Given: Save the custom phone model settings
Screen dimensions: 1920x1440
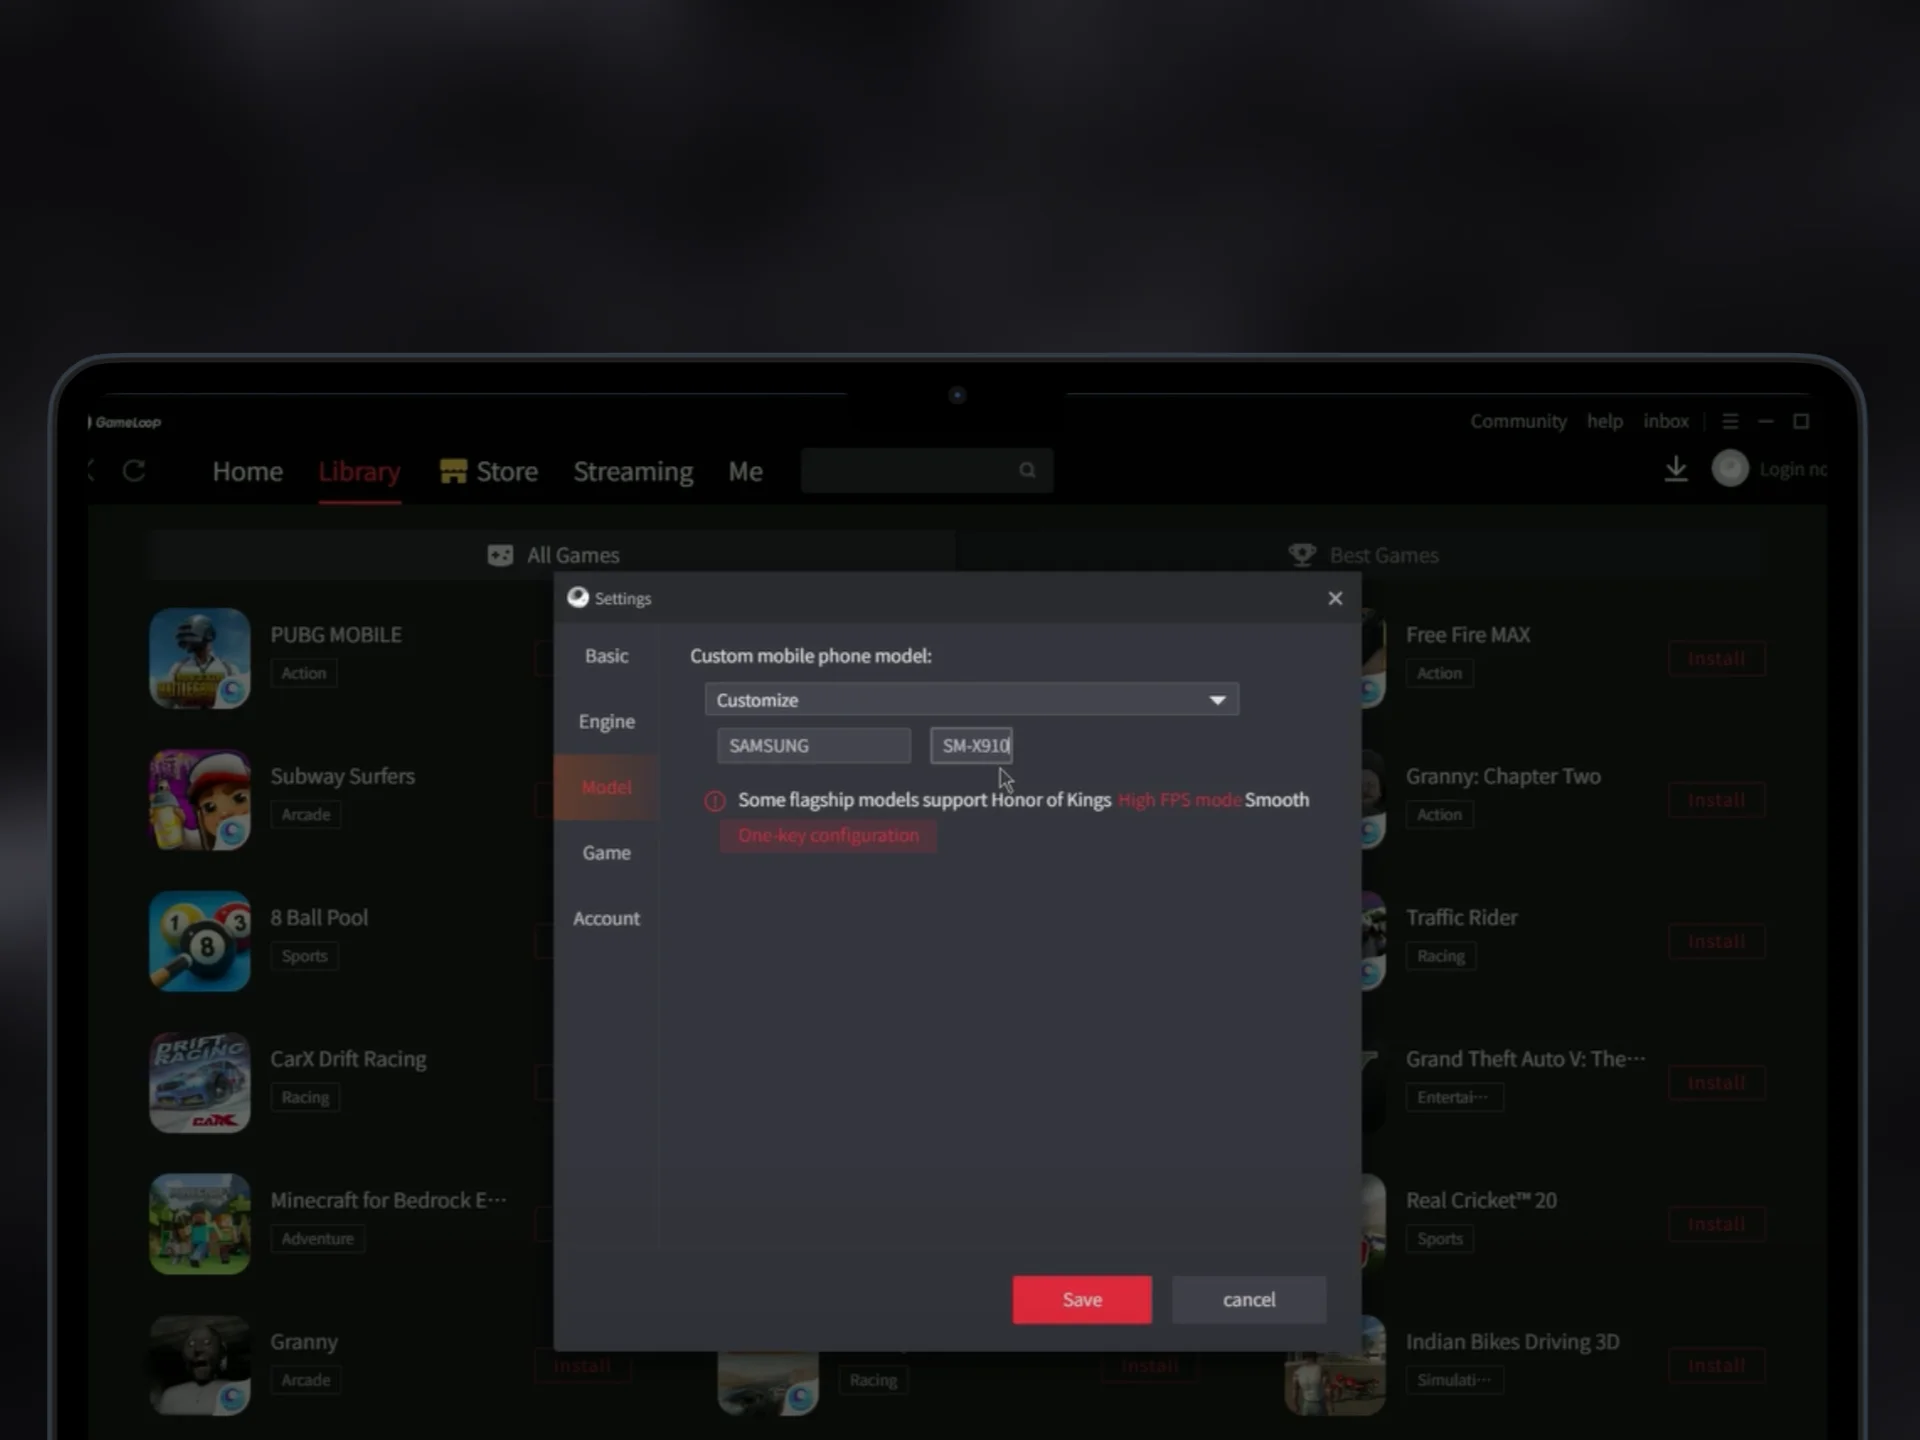Looking at the screenshot, I should 1082,1298.
